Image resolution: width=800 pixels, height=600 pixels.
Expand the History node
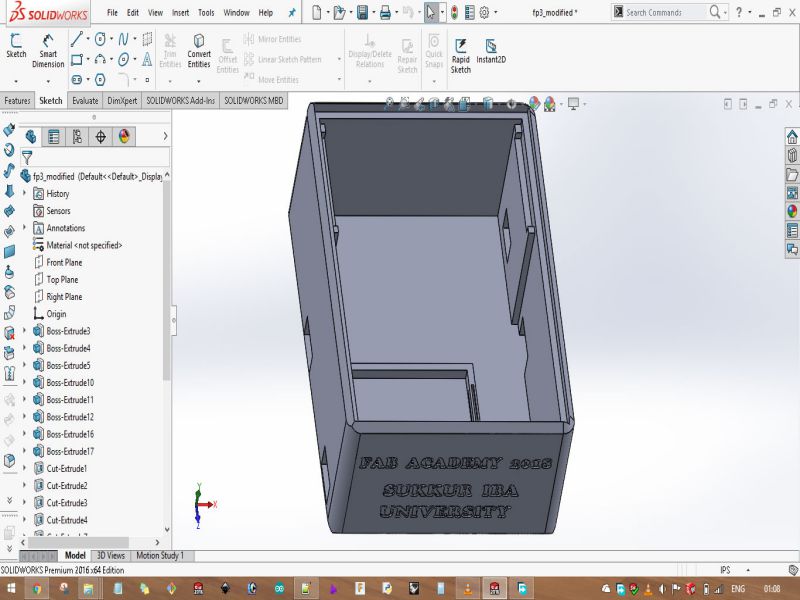click(x=24, y=193)
